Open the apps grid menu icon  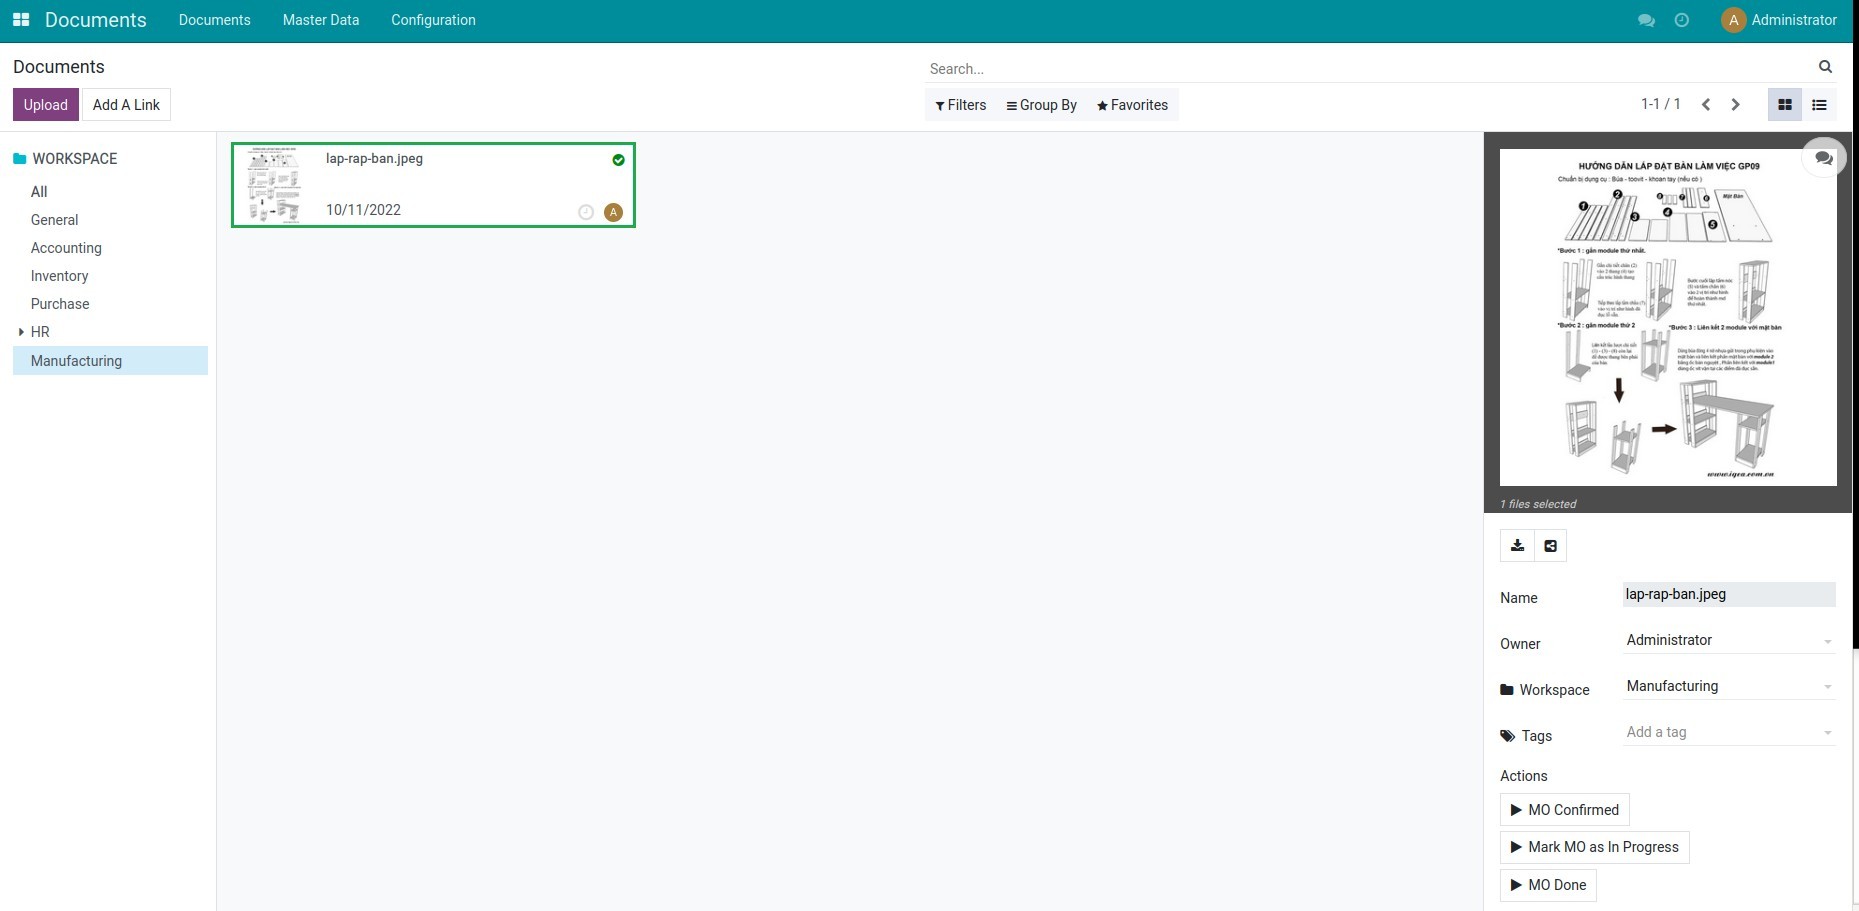click(x=21, y=20)
